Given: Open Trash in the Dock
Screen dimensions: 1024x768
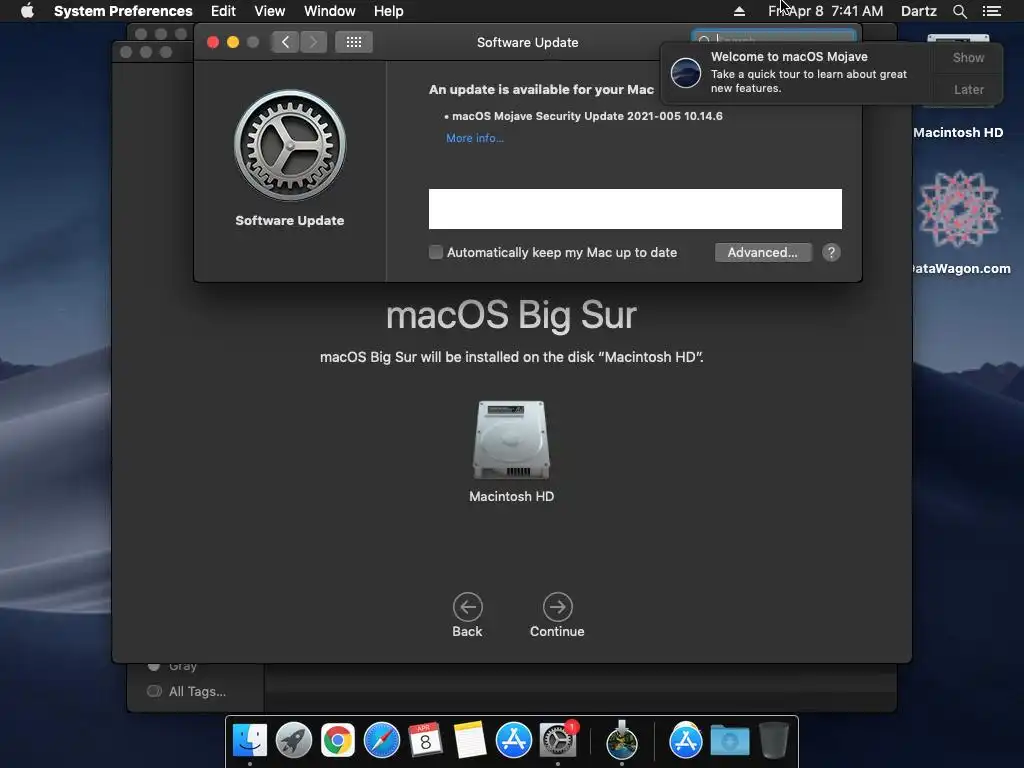Looking at the screenshot, I should coord(774,741).
